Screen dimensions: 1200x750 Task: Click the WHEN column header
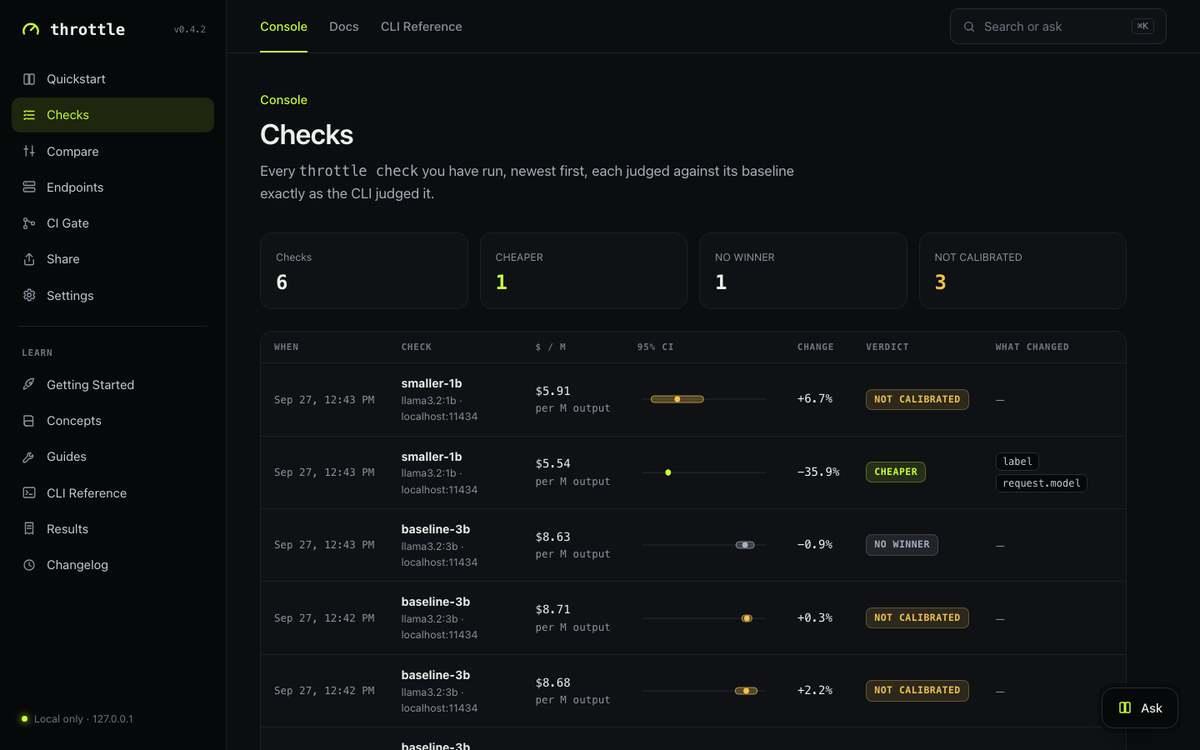(286, 347)
